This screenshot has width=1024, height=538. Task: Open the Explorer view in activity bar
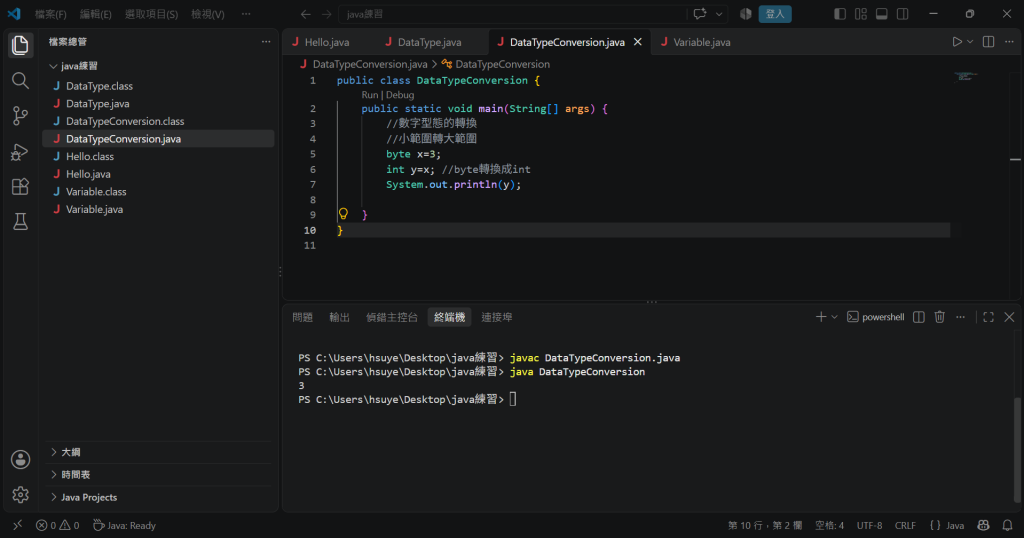[x=20, y=45]
